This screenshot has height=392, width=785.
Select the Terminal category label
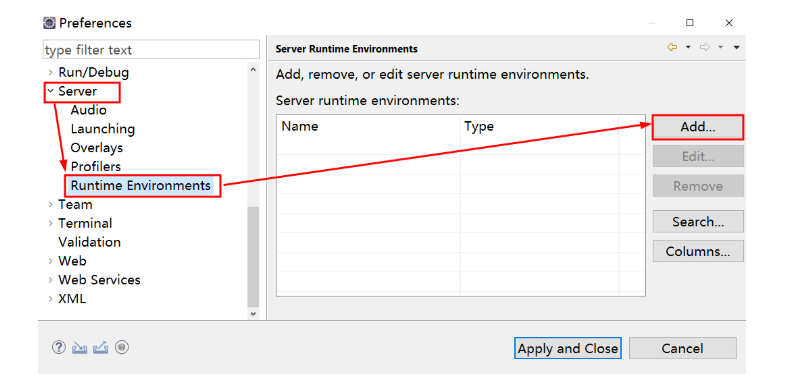point(85,223)
